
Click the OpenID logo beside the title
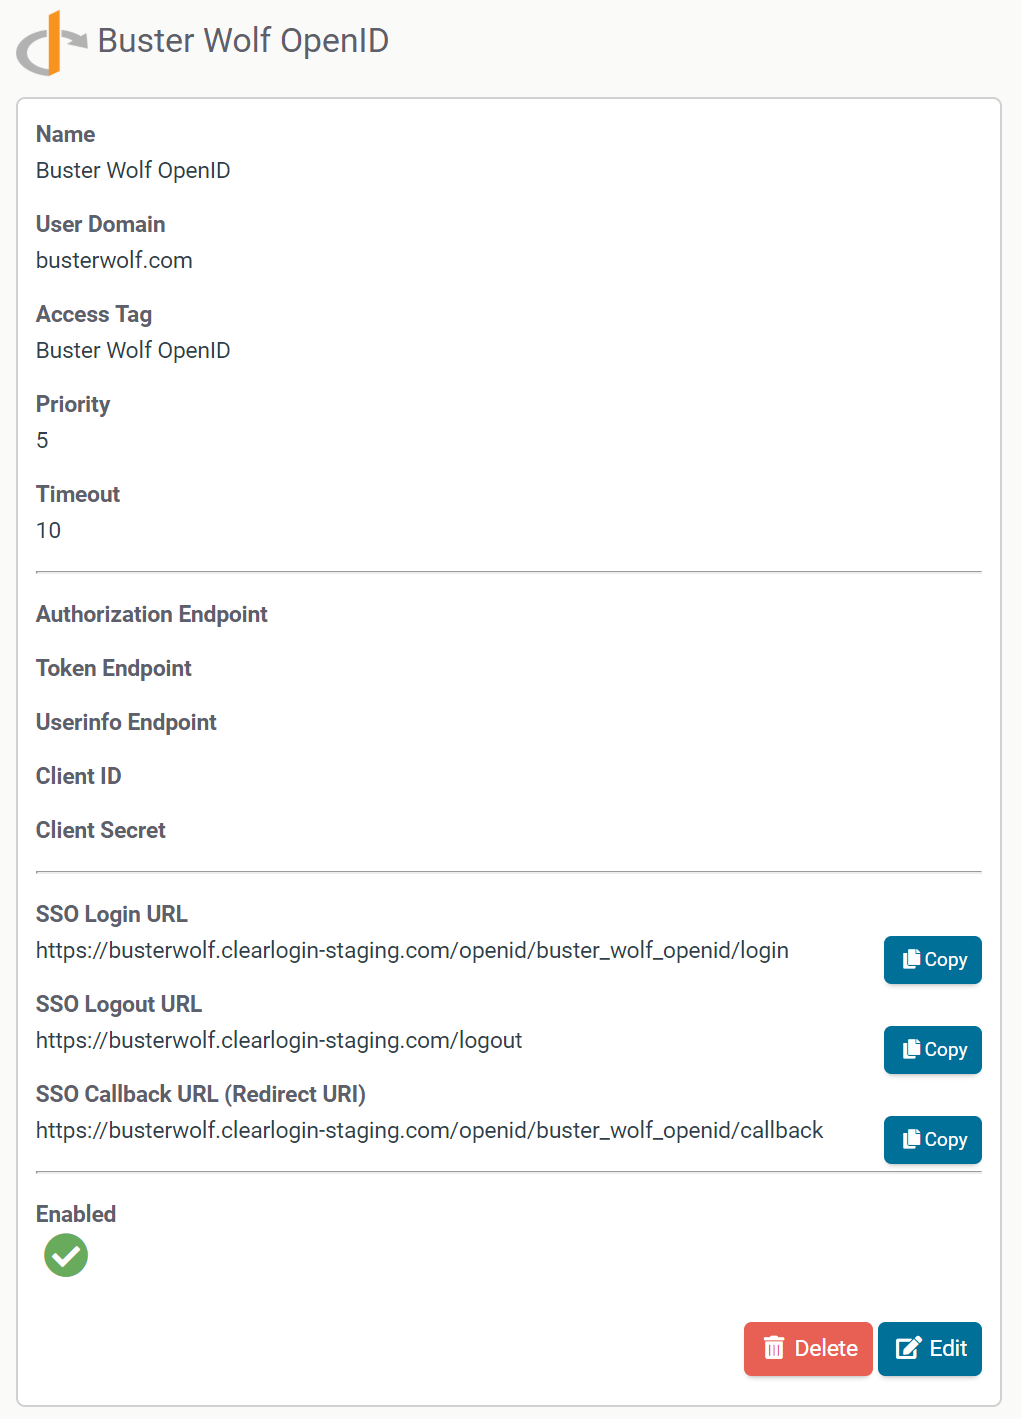tap(50, 43)
